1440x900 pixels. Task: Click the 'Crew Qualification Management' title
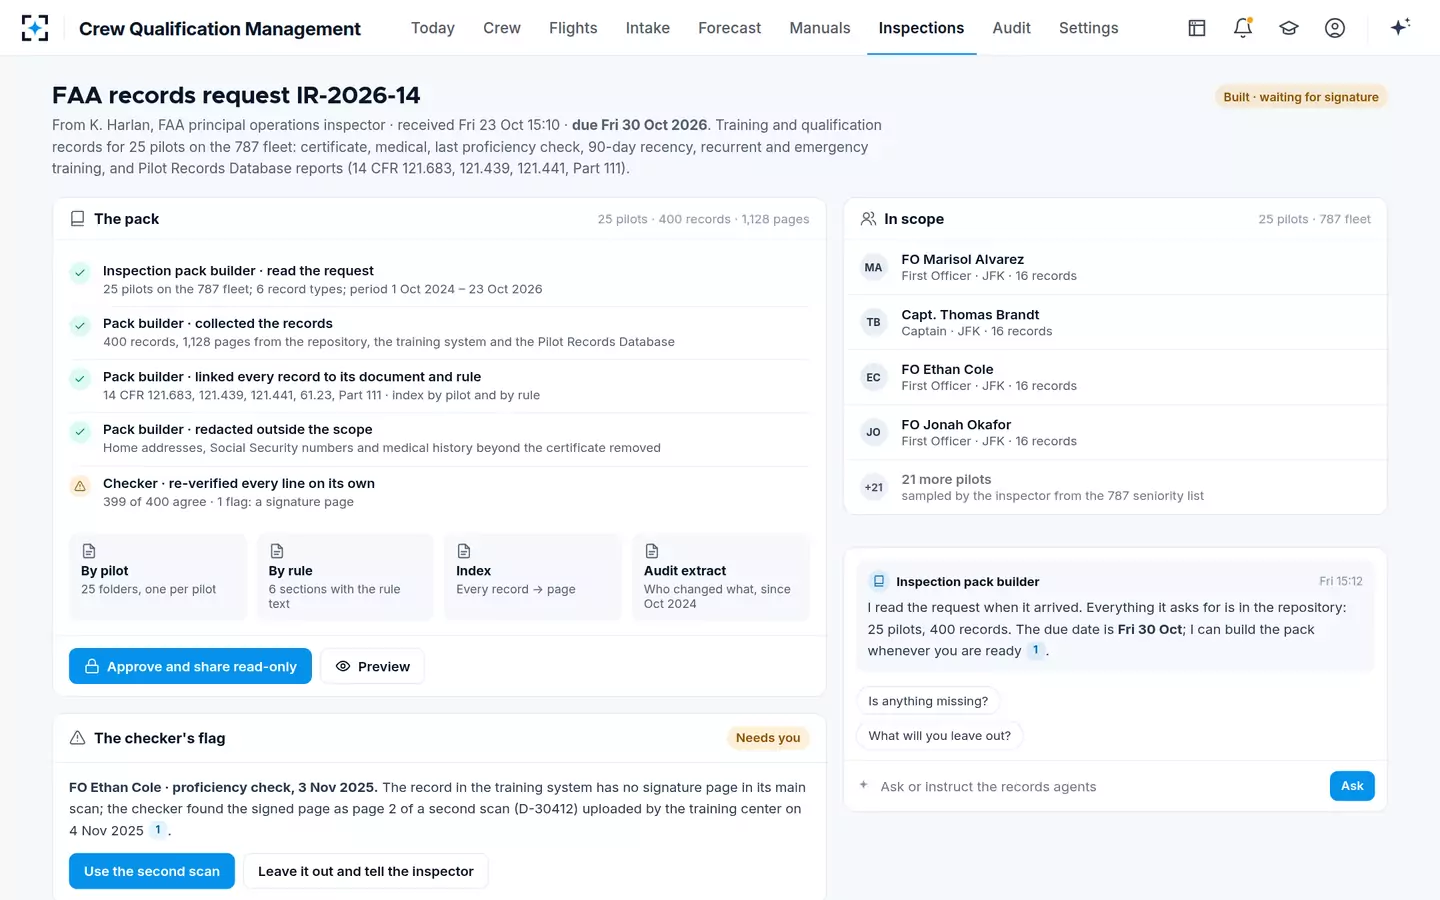tap(220, 29)
